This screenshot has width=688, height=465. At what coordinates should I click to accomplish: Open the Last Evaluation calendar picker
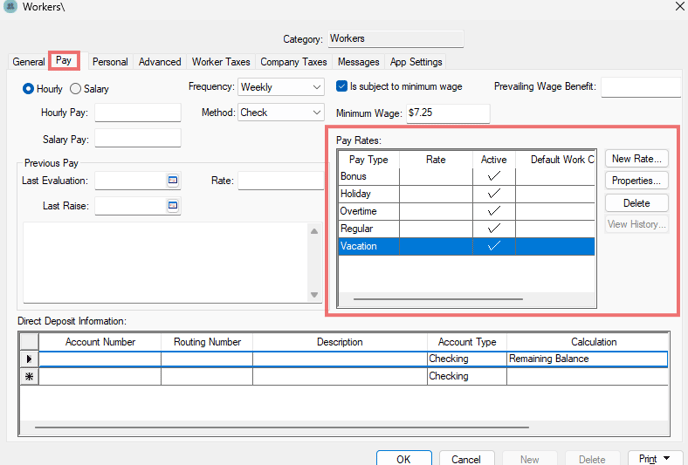pyautogui.click(x=172, y=181)
